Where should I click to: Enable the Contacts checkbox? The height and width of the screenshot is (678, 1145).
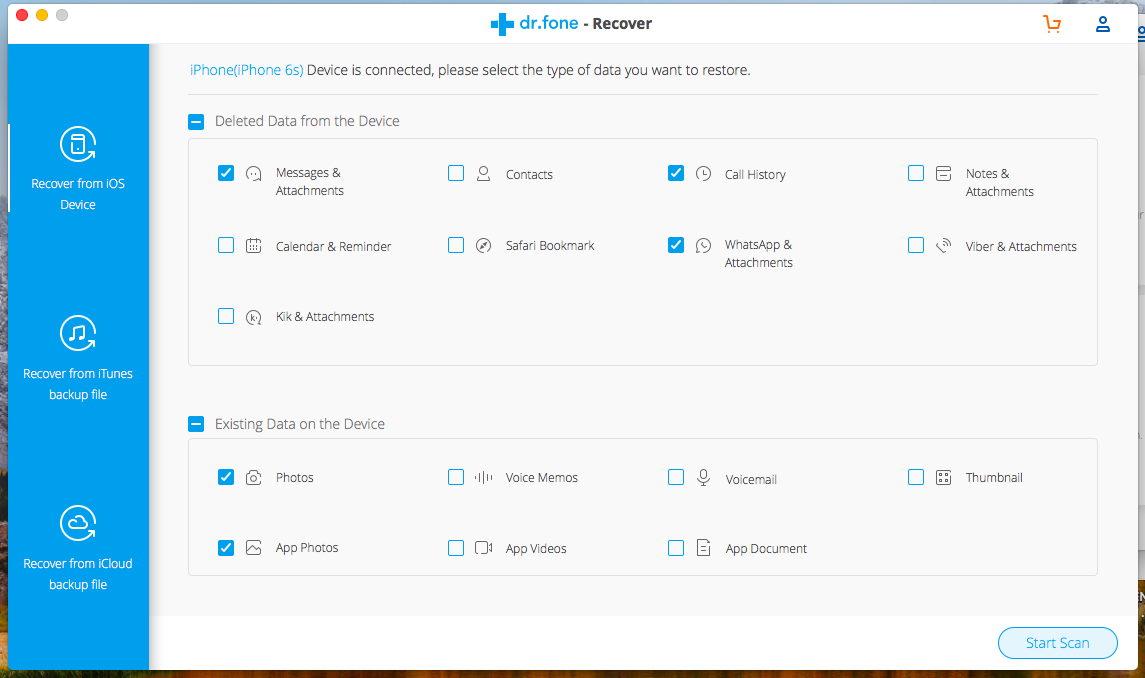point(456,173)
